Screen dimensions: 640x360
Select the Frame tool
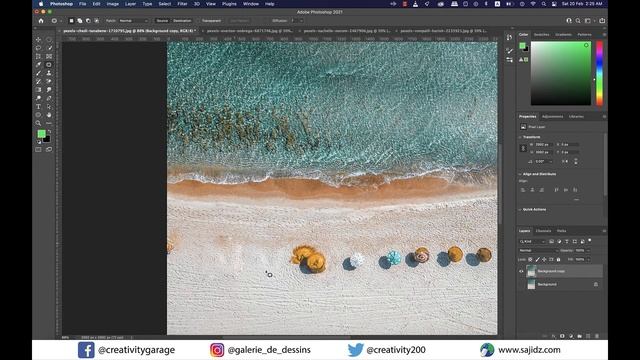(49, 56)
